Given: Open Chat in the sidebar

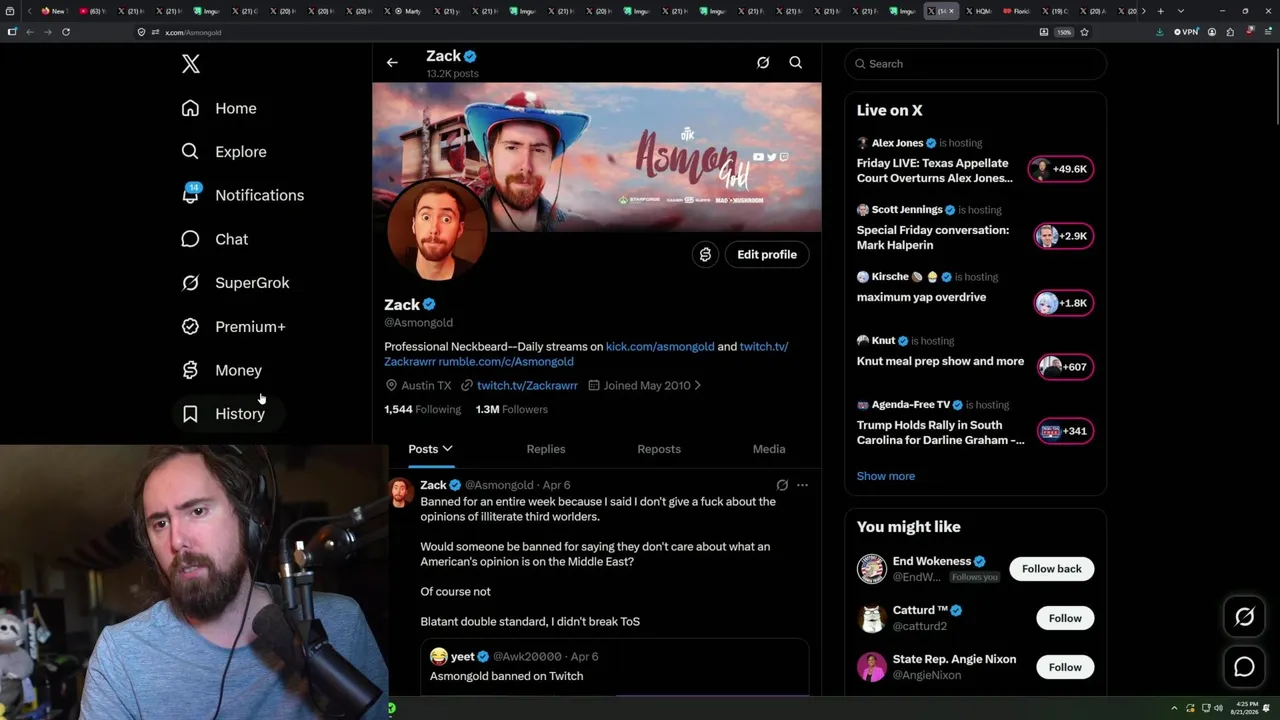Looking at the screenshot, I should tap(214, 239).
